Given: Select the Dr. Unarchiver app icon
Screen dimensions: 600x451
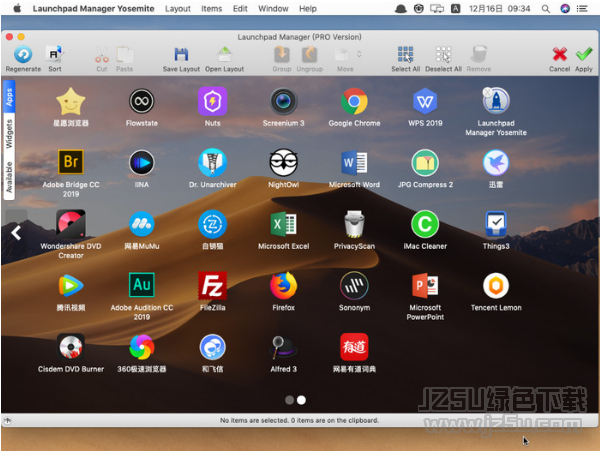Looking at the screenshot, I should [212, 163].
